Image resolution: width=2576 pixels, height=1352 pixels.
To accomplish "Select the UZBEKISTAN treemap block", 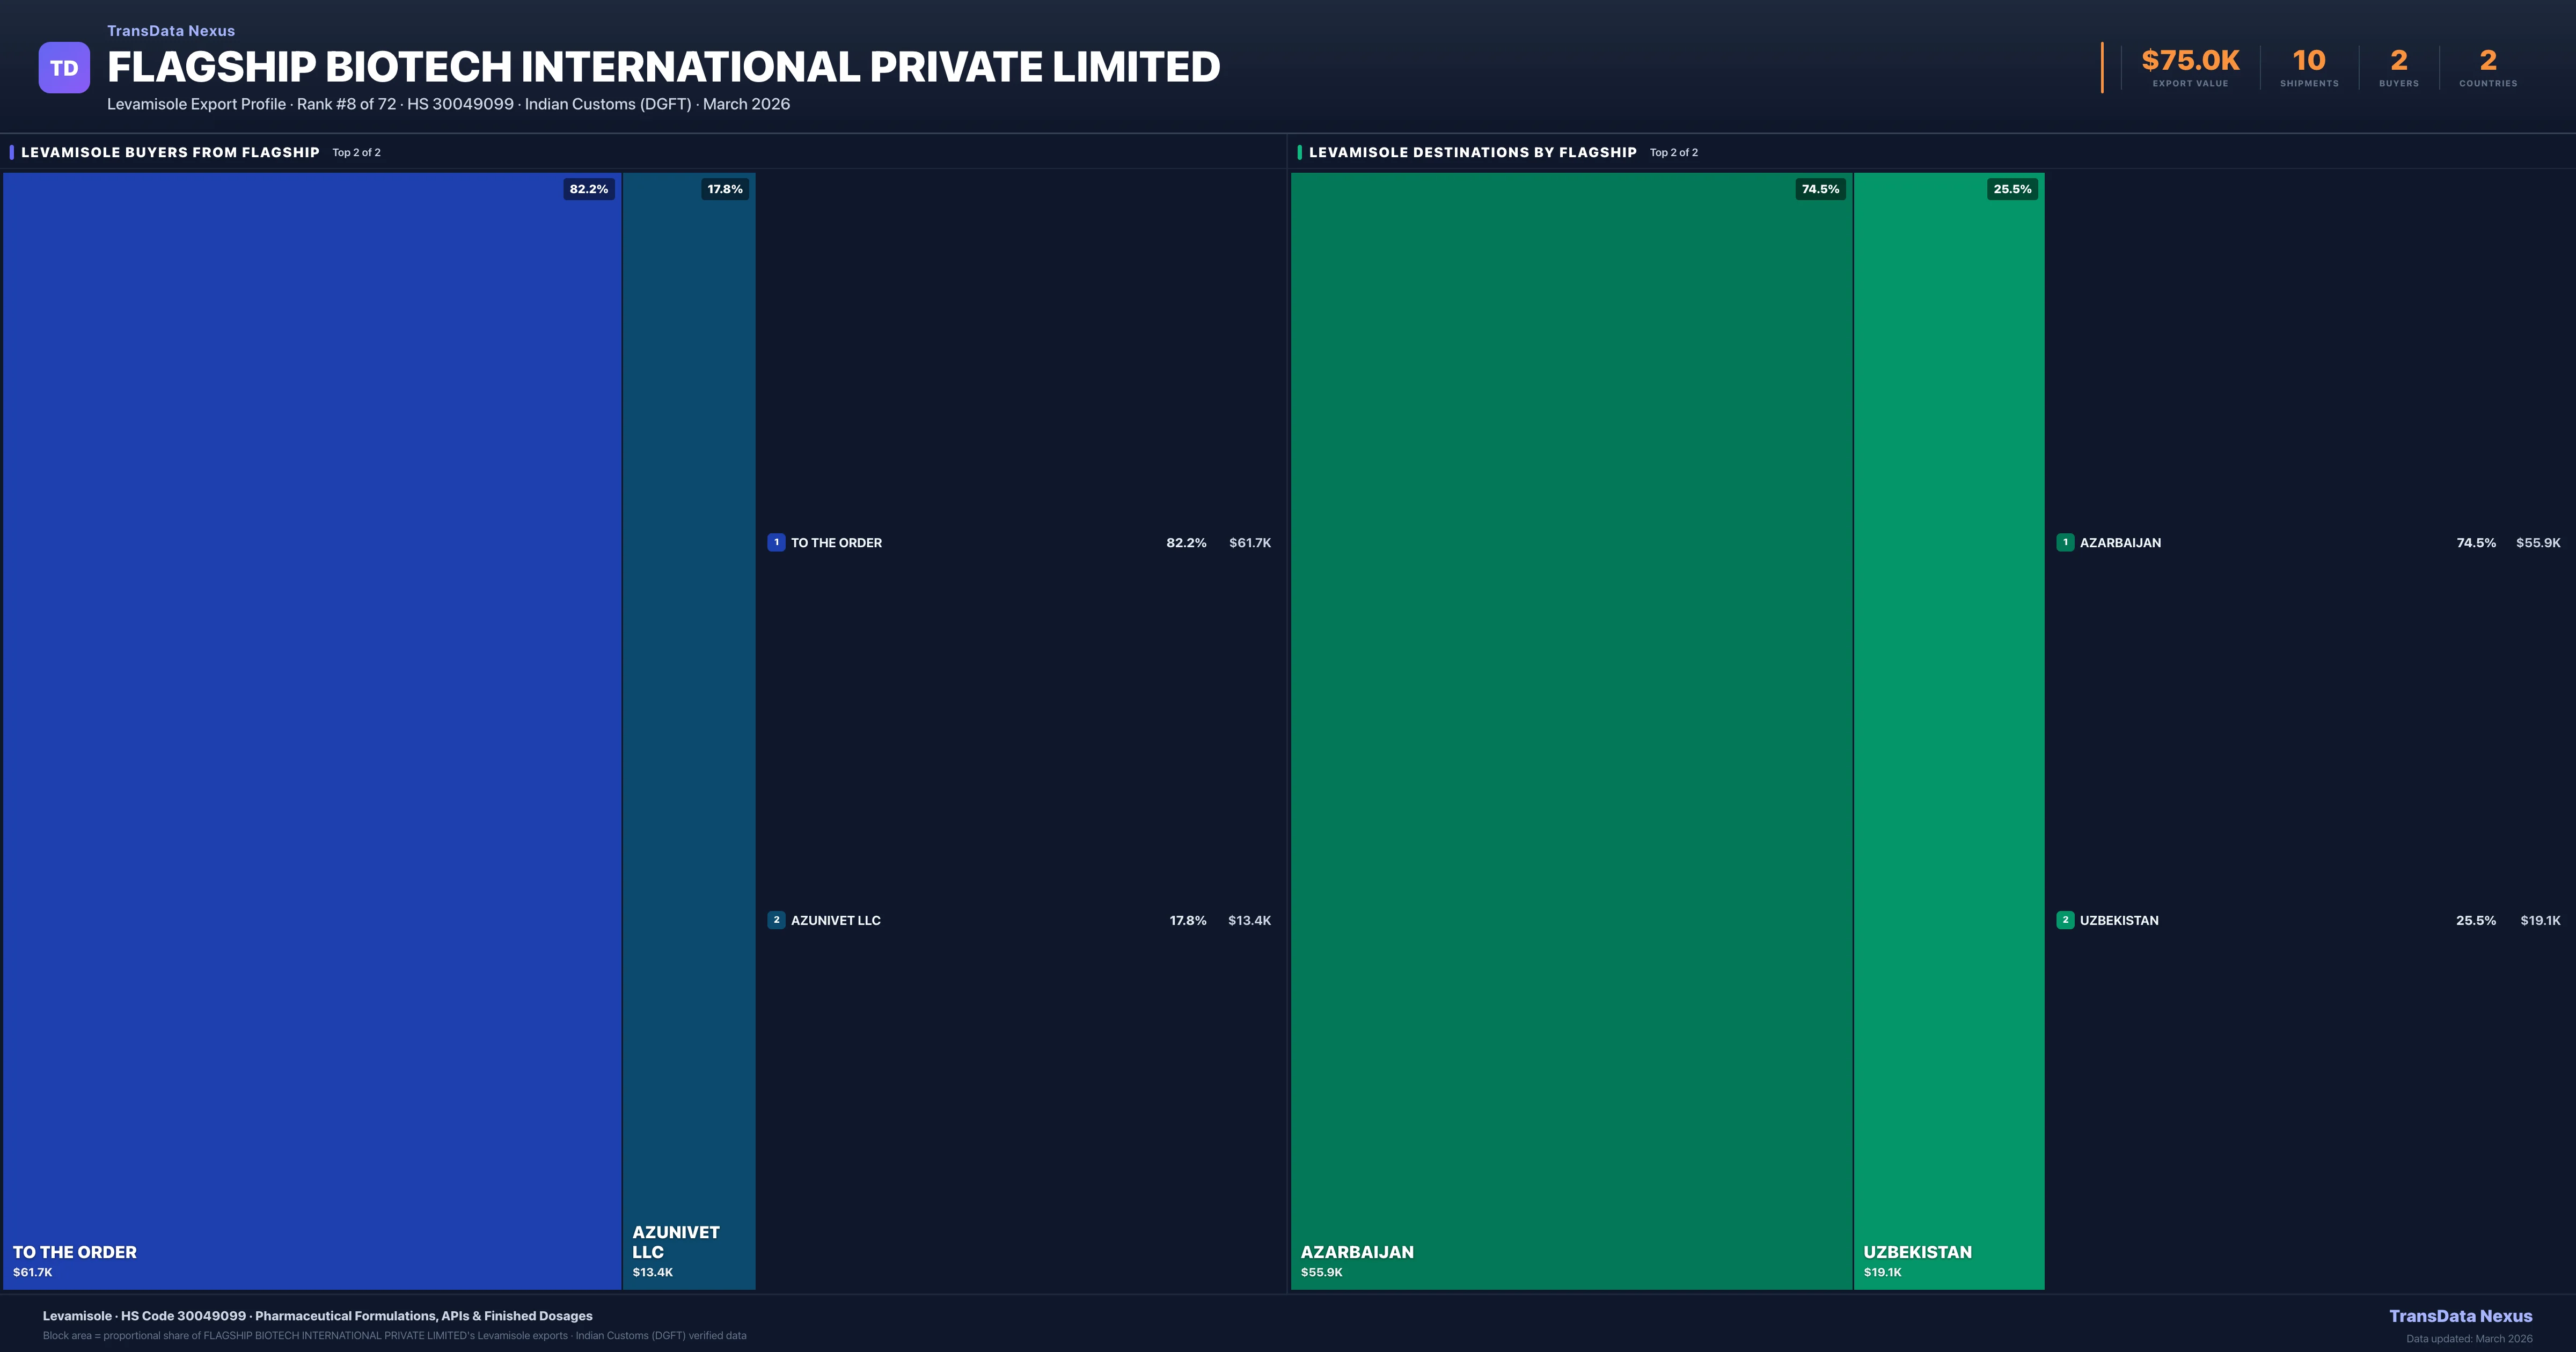I will coord(1948,730).
